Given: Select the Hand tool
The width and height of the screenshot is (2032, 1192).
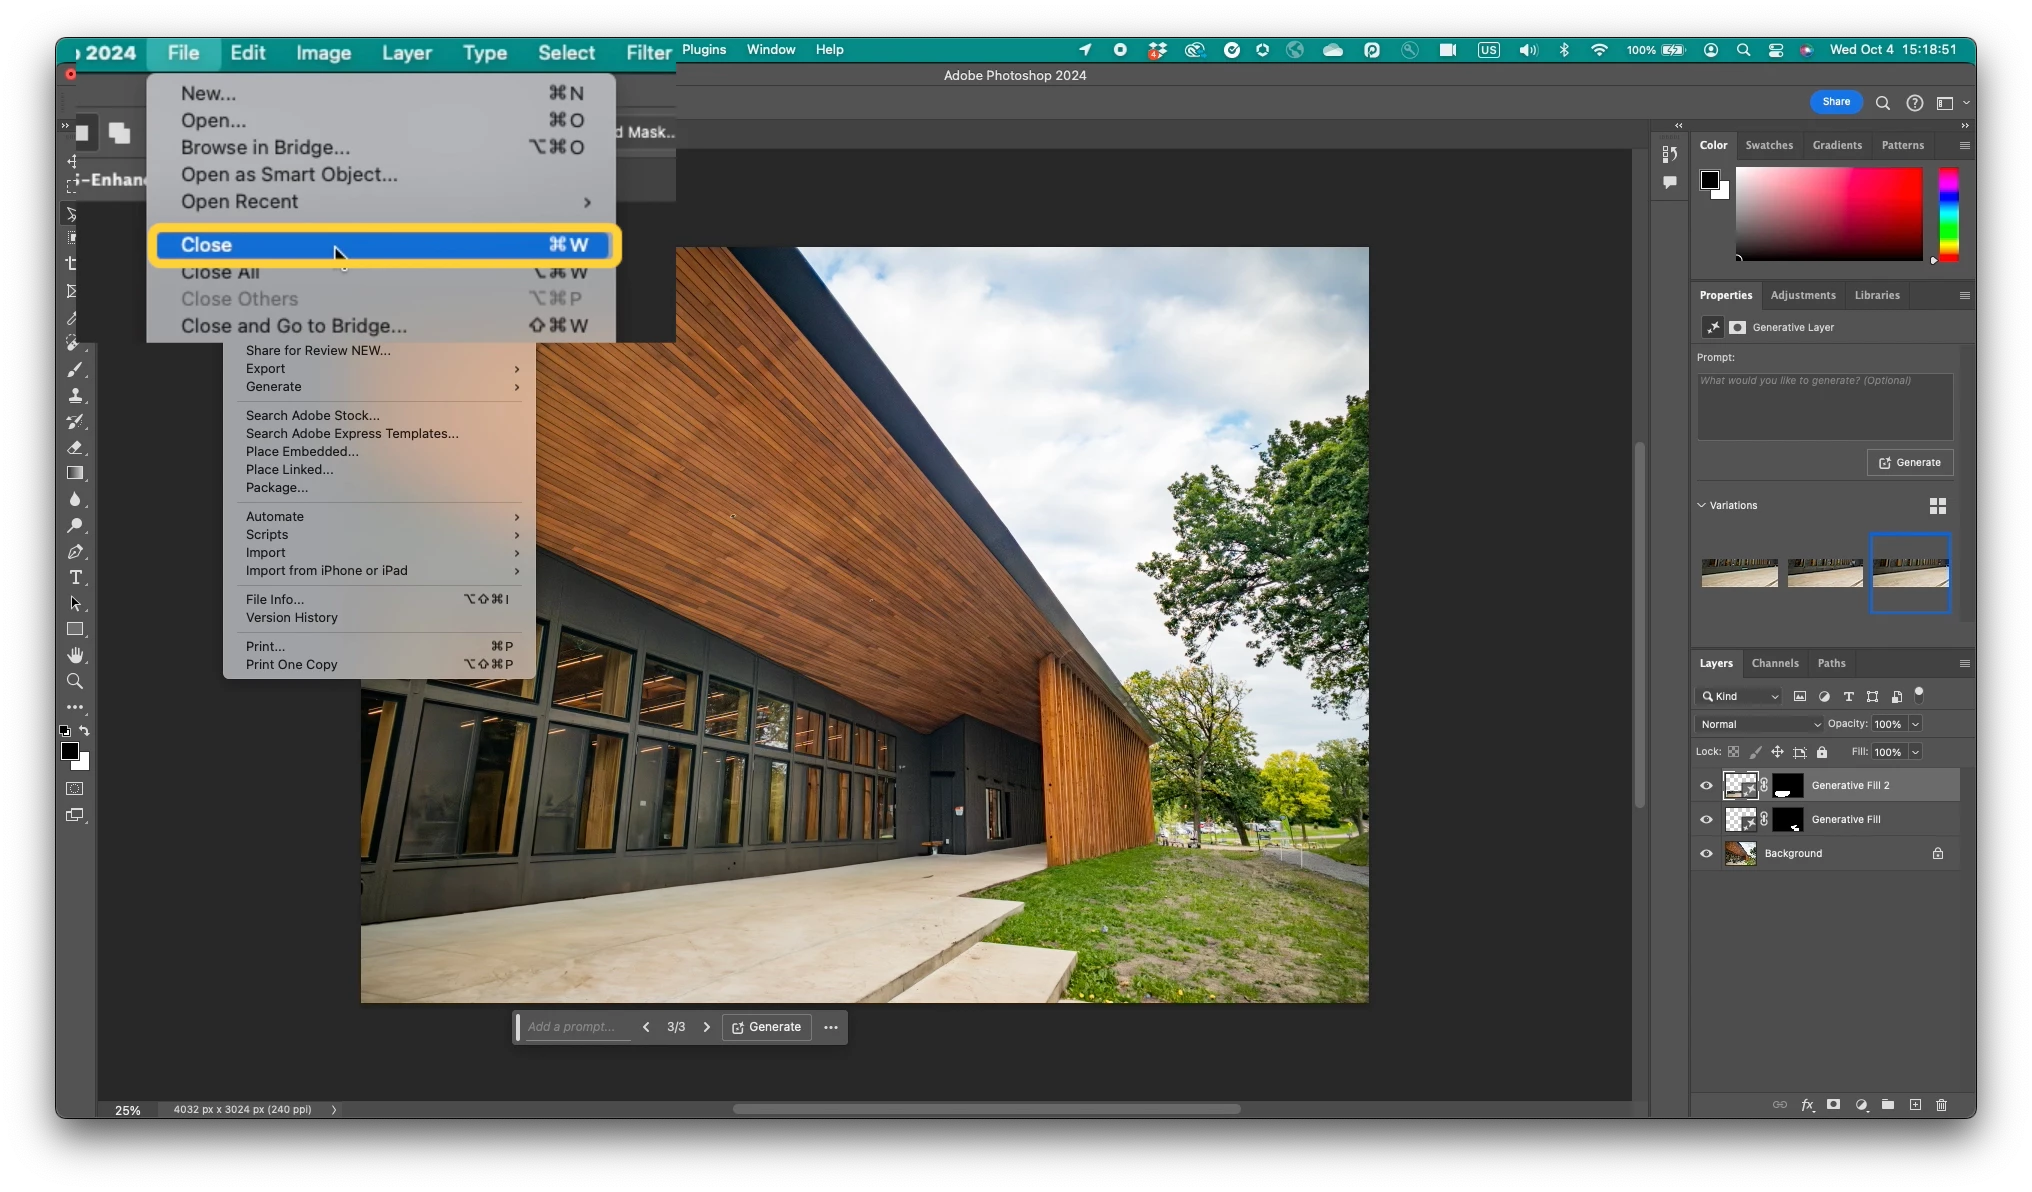Looking at the screenshot, I should [x=75, y=655].
